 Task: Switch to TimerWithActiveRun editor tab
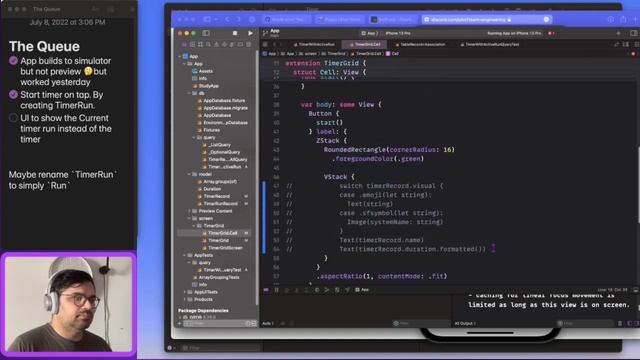[x=314, y=44]
